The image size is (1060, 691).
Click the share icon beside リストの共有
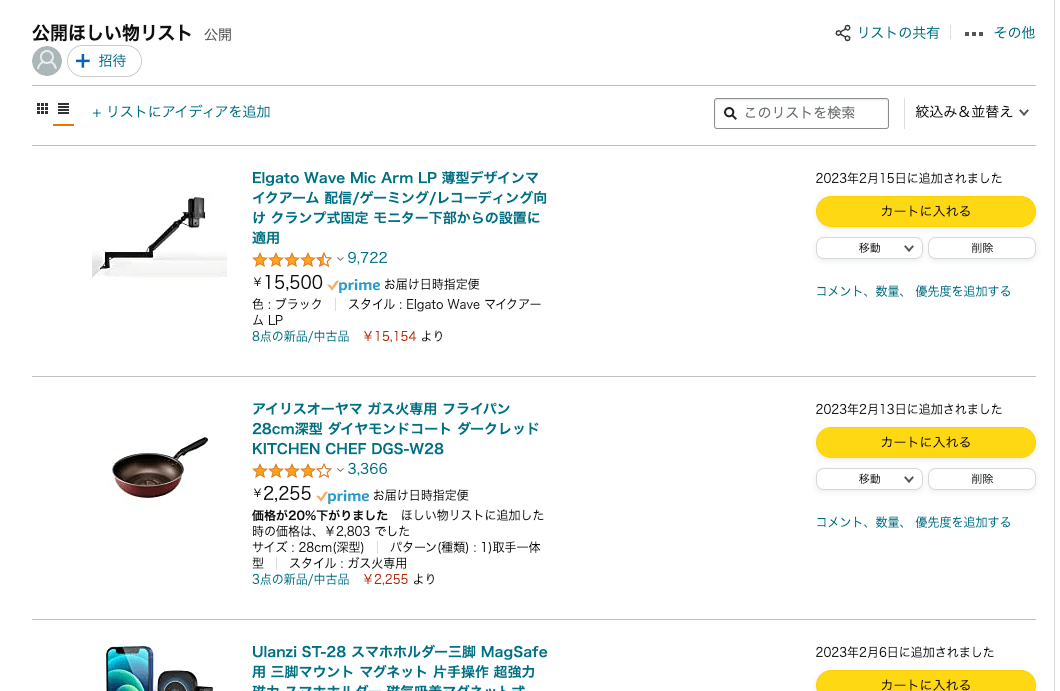pos(843,33)
